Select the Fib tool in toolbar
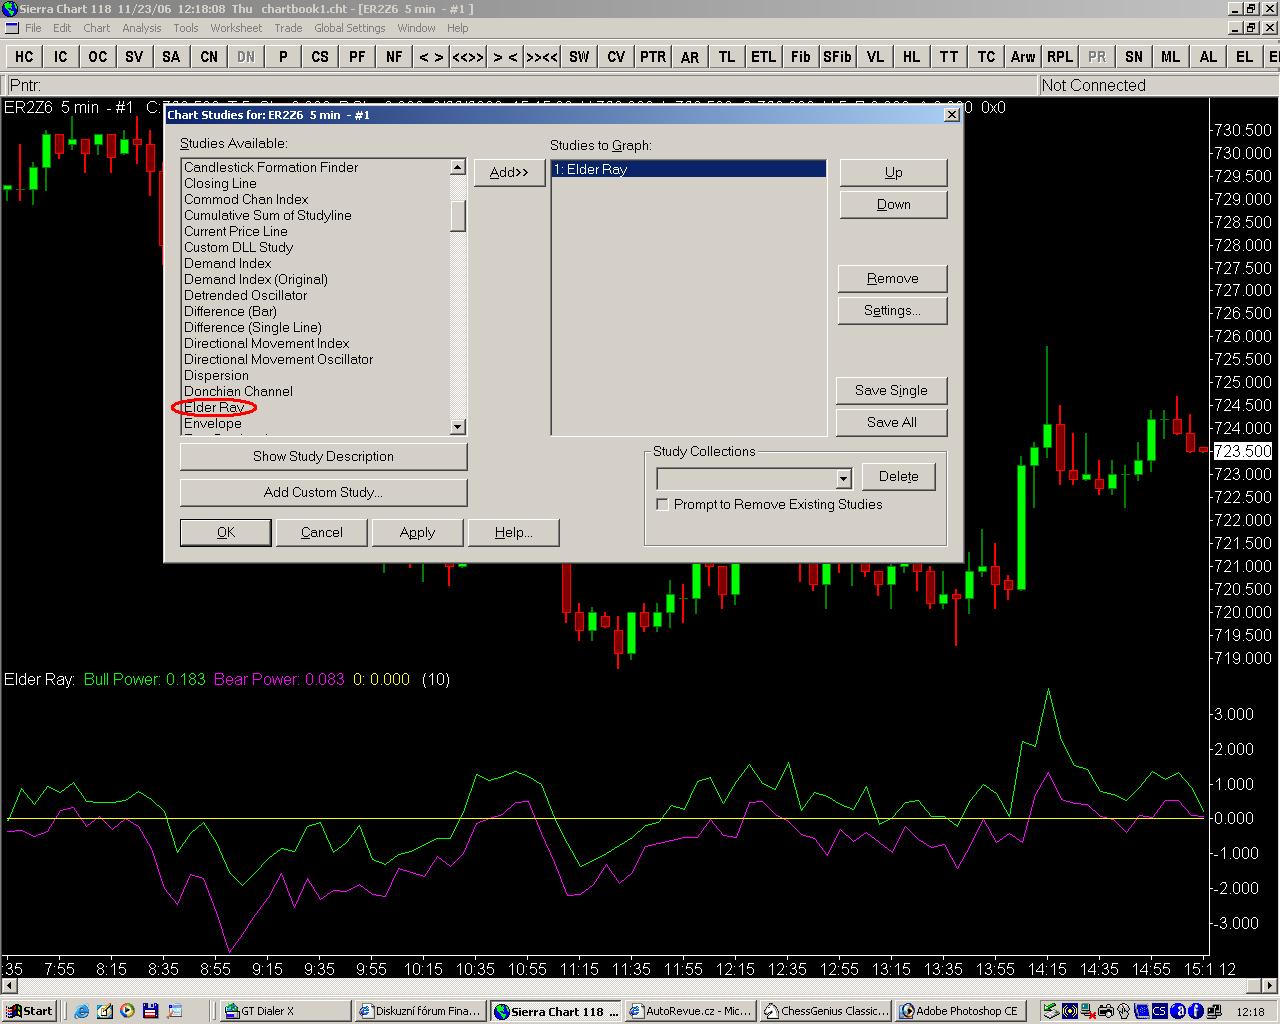 click(x=800, y=57)
